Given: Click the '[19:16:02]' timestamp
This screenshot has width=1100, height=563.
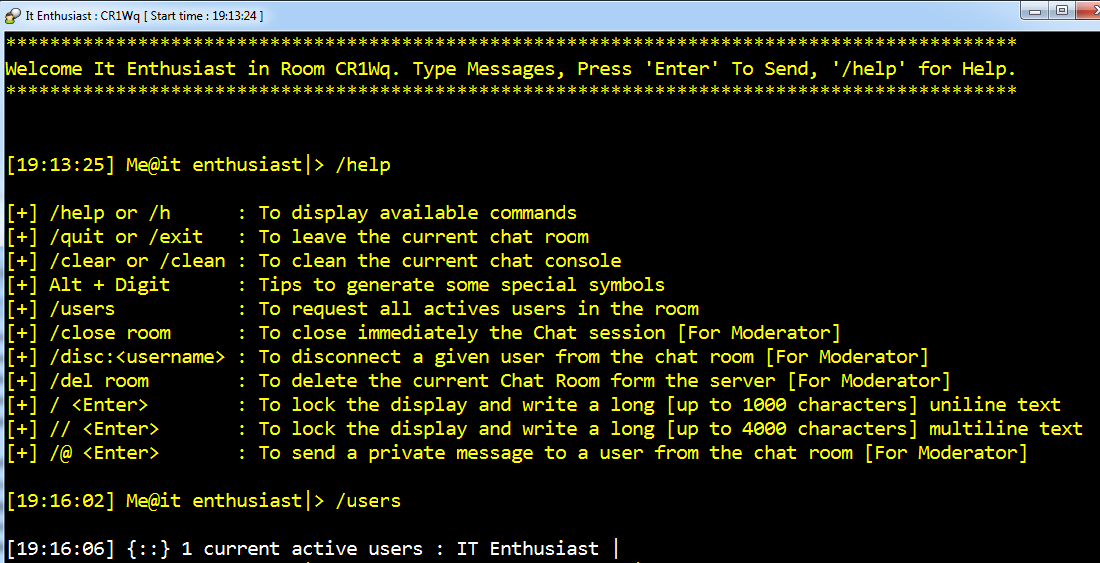Looking at the screenshot, I should 60,501.
